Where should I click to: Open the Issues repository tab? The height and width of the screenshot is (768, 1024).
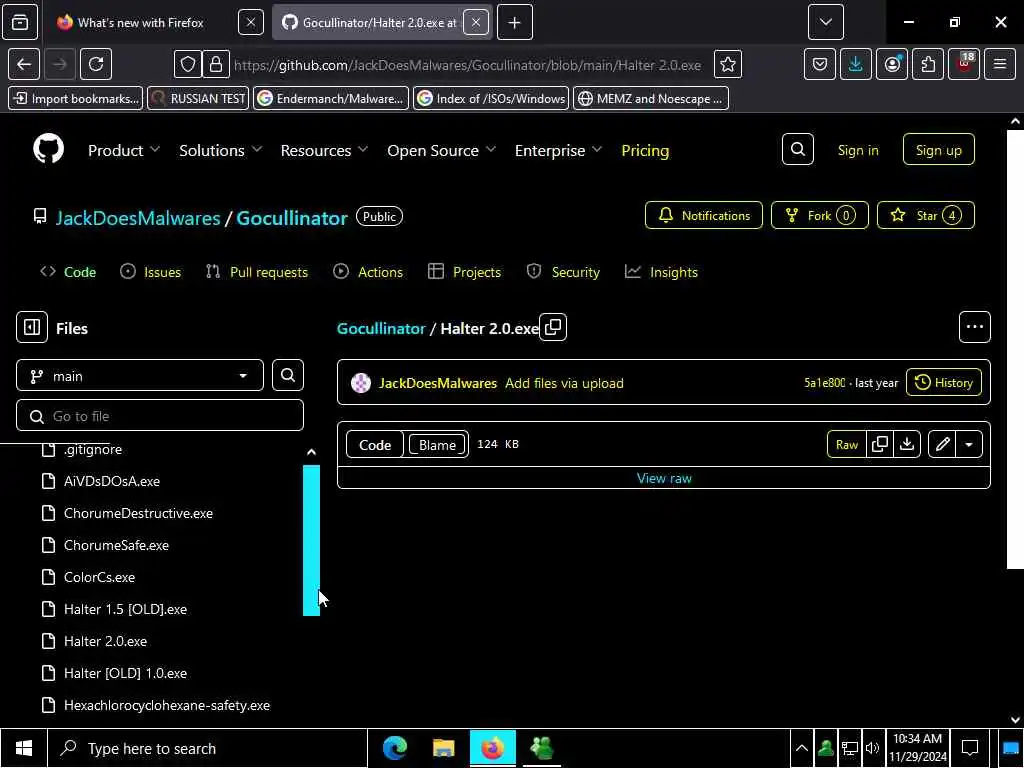click(x=151, y=272)
